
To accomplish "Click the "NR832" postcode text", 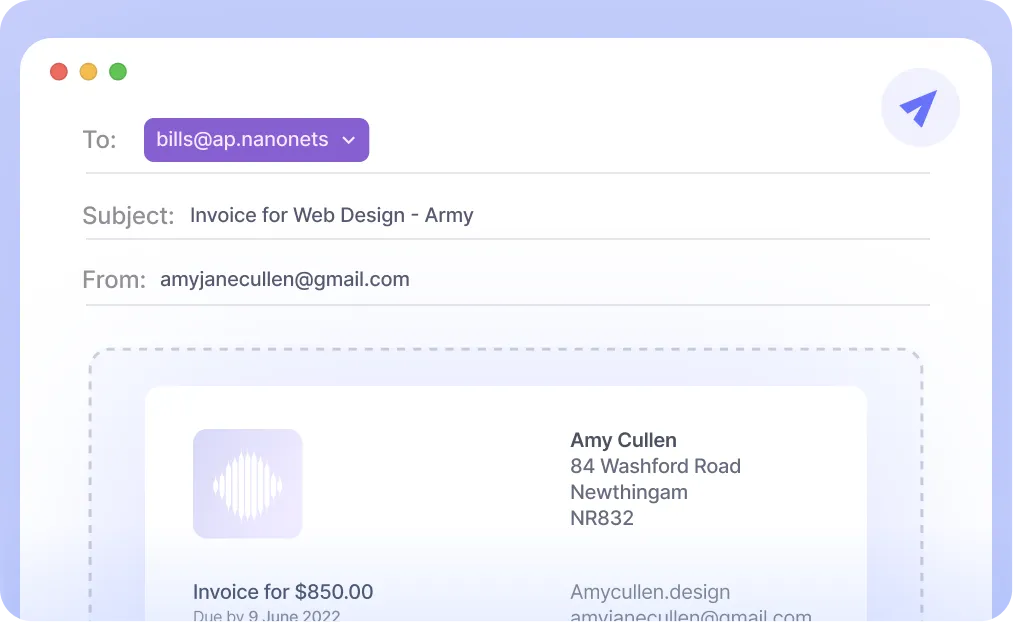I will tap(601, 518).
